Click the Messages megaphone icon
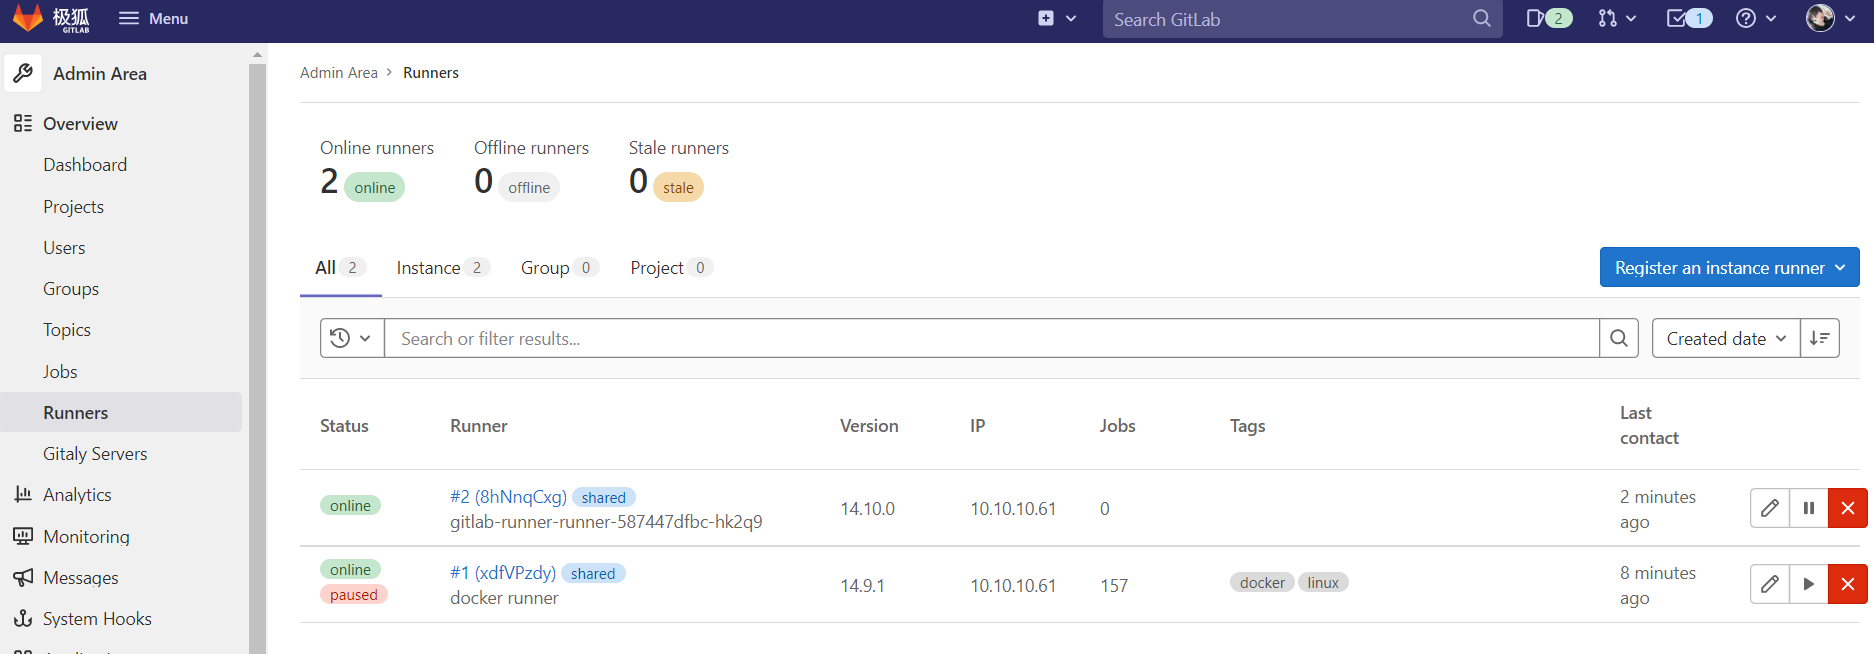 [x=23, y=577]
